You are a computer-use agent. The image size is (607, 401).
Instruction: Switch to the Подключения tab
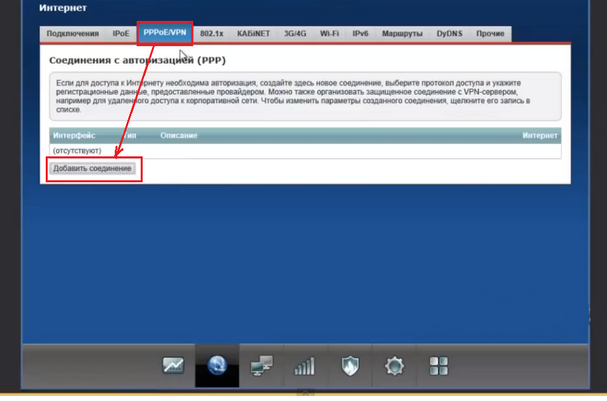coord(72,34)
